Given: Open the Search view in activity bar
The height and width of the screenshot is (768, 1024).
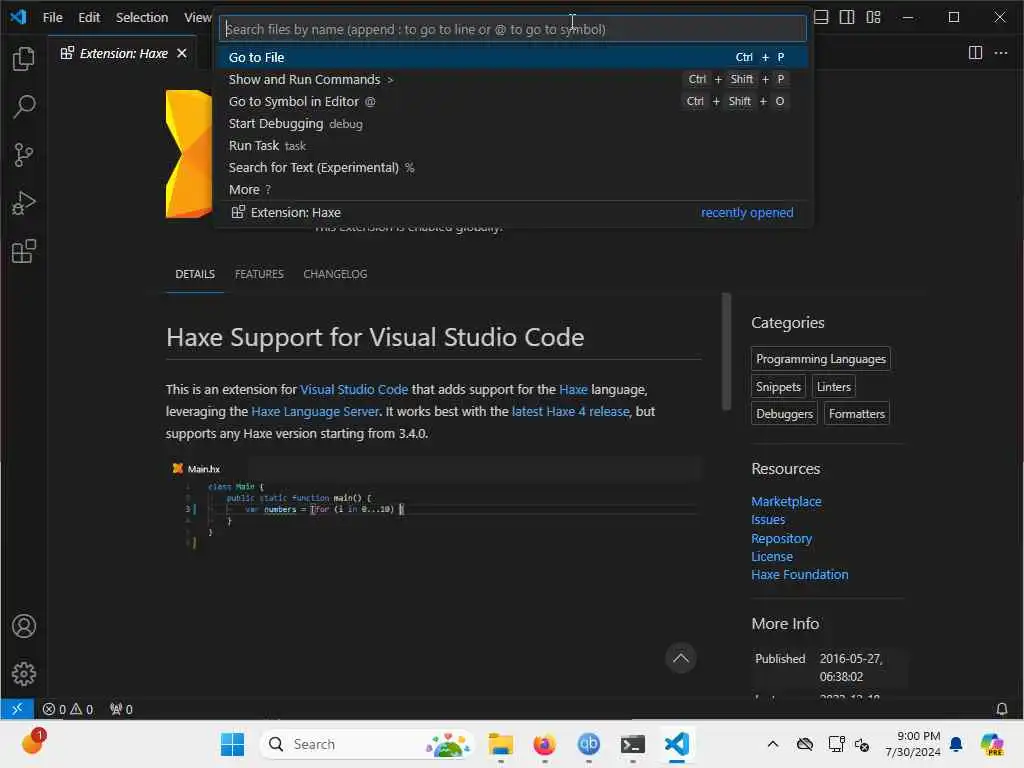Looking at the screenshot, I should (24, 106).
